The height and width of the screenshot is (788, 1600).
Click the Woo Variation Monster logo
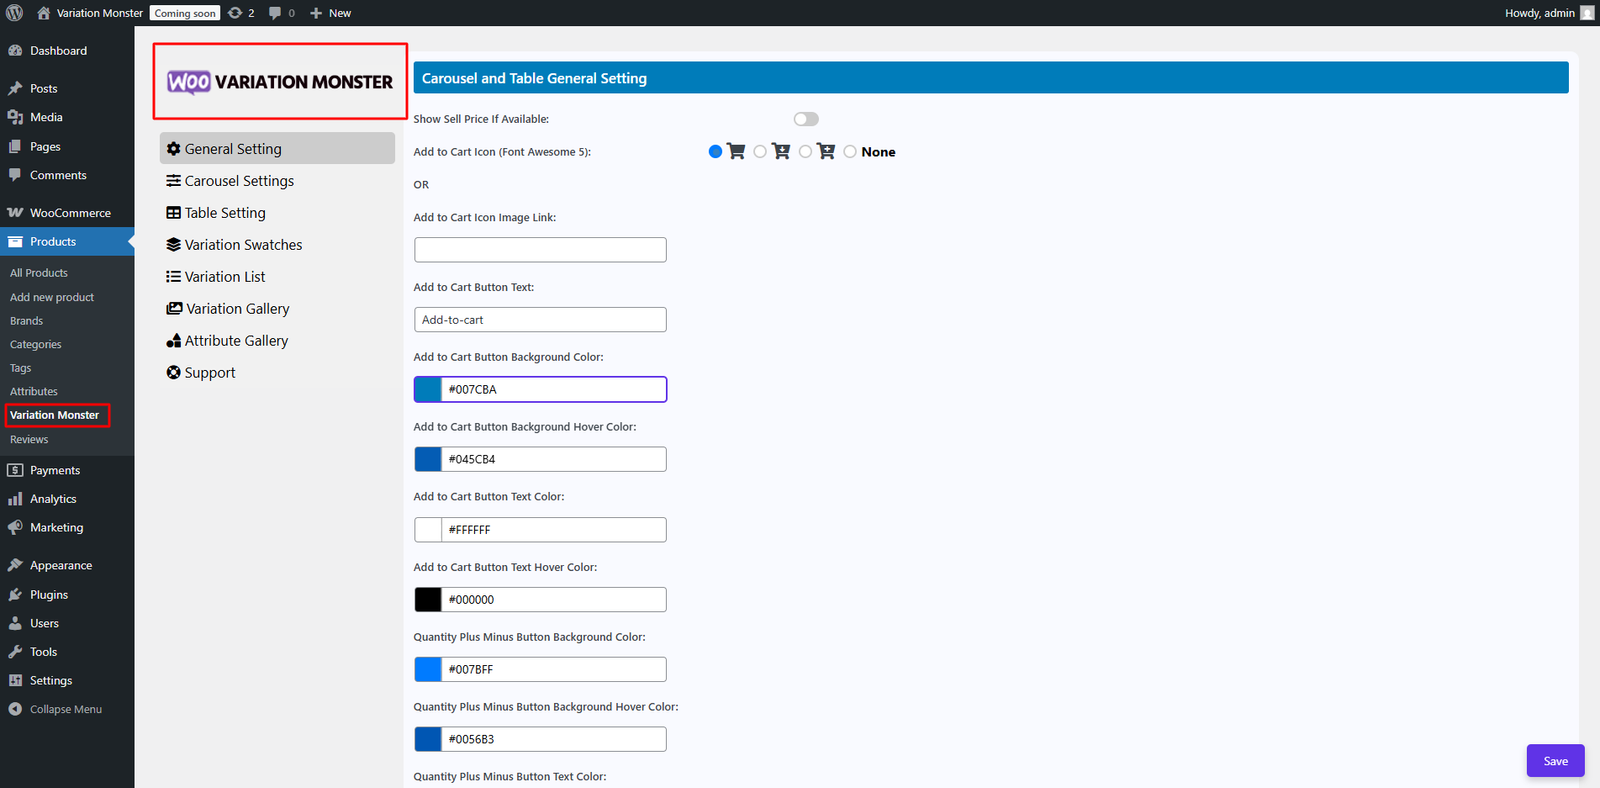(x=280, y=82)
